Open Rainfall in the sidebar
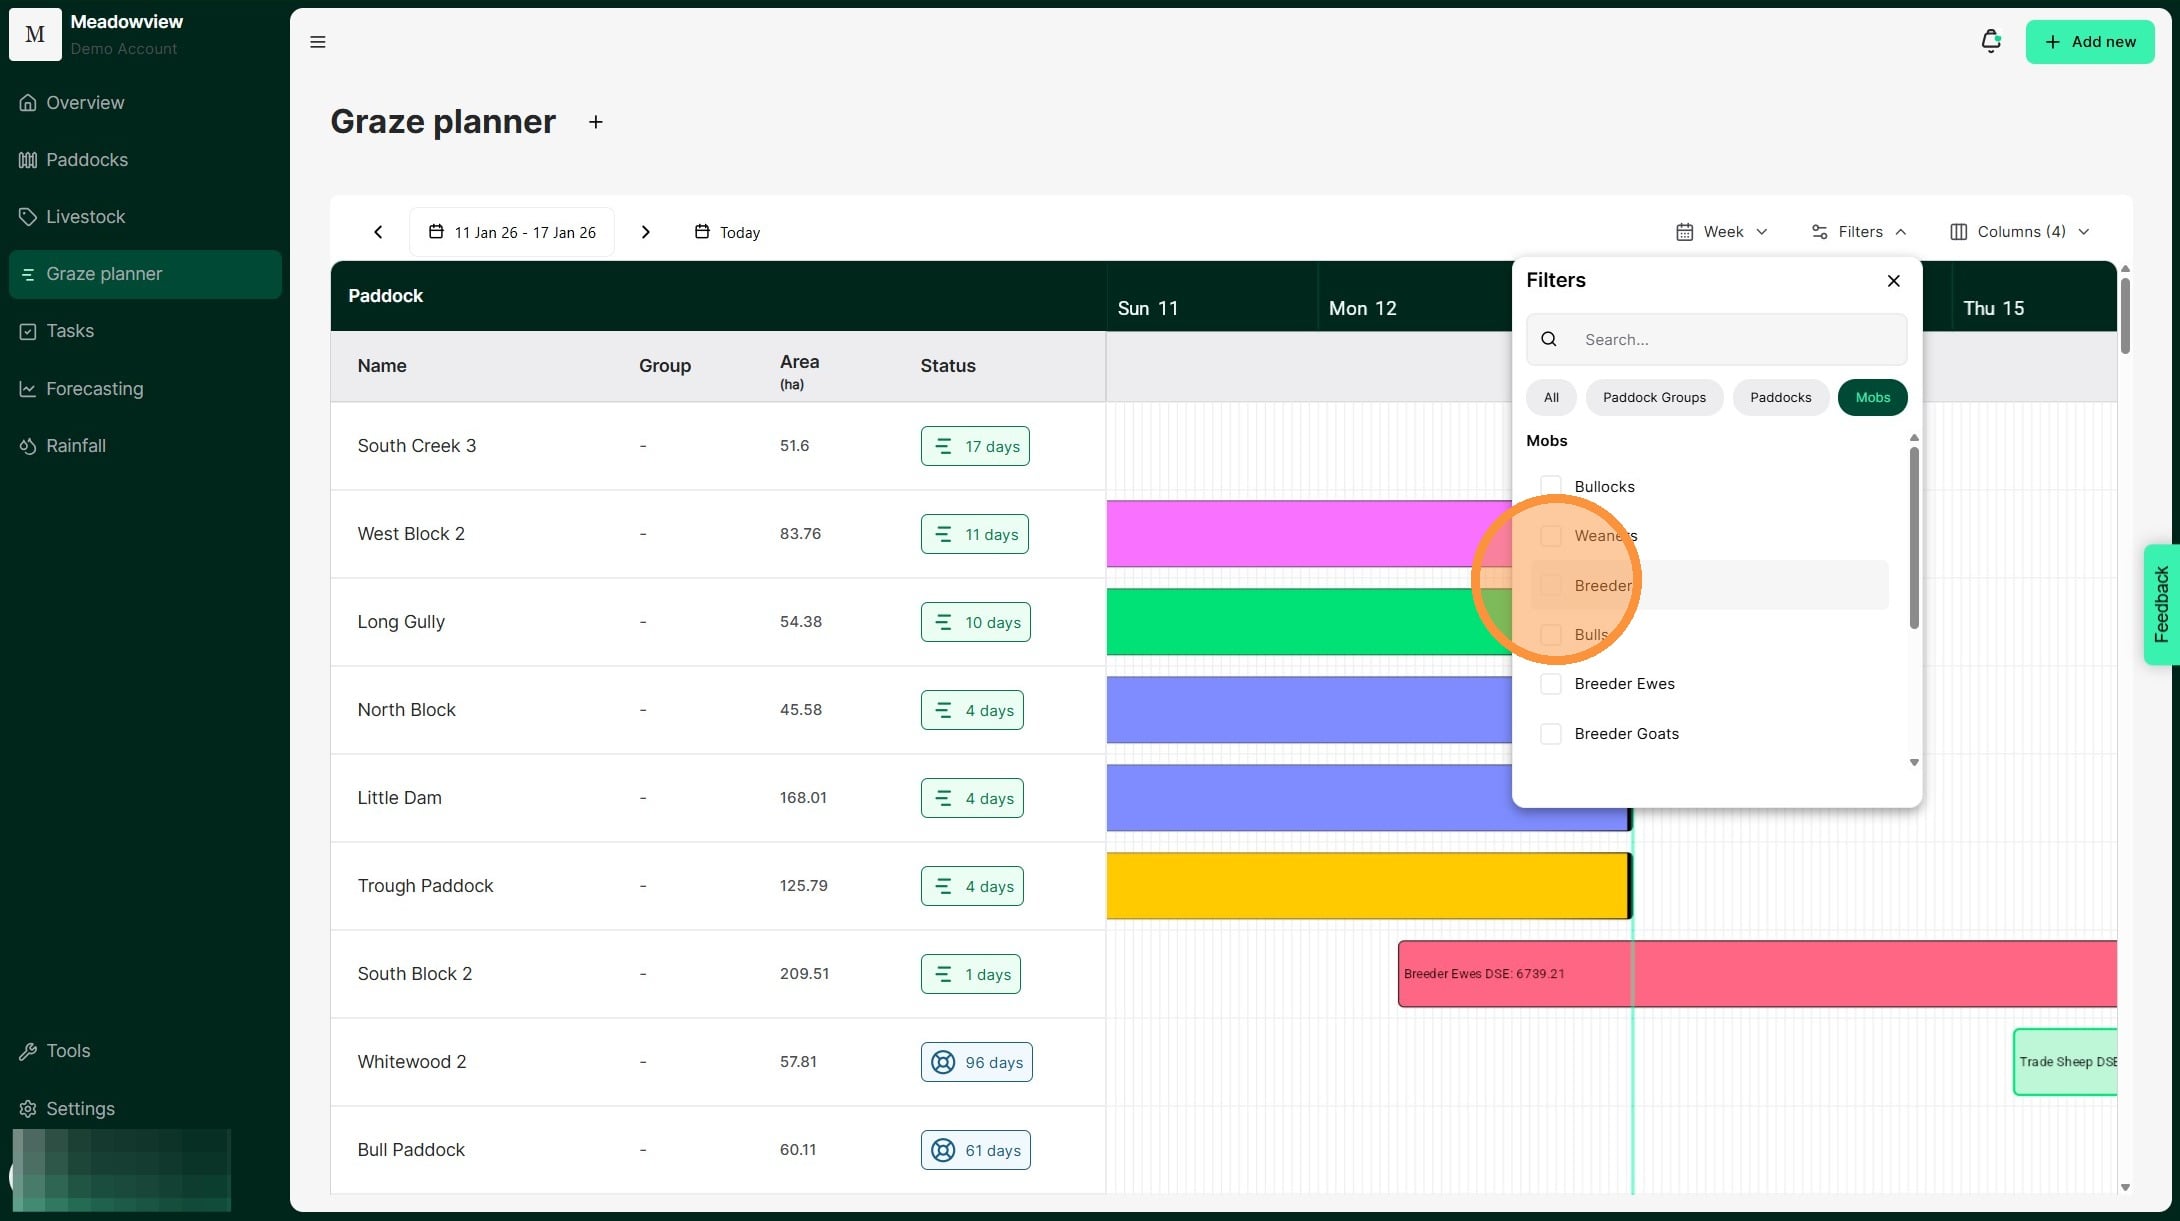 point(76,446)
